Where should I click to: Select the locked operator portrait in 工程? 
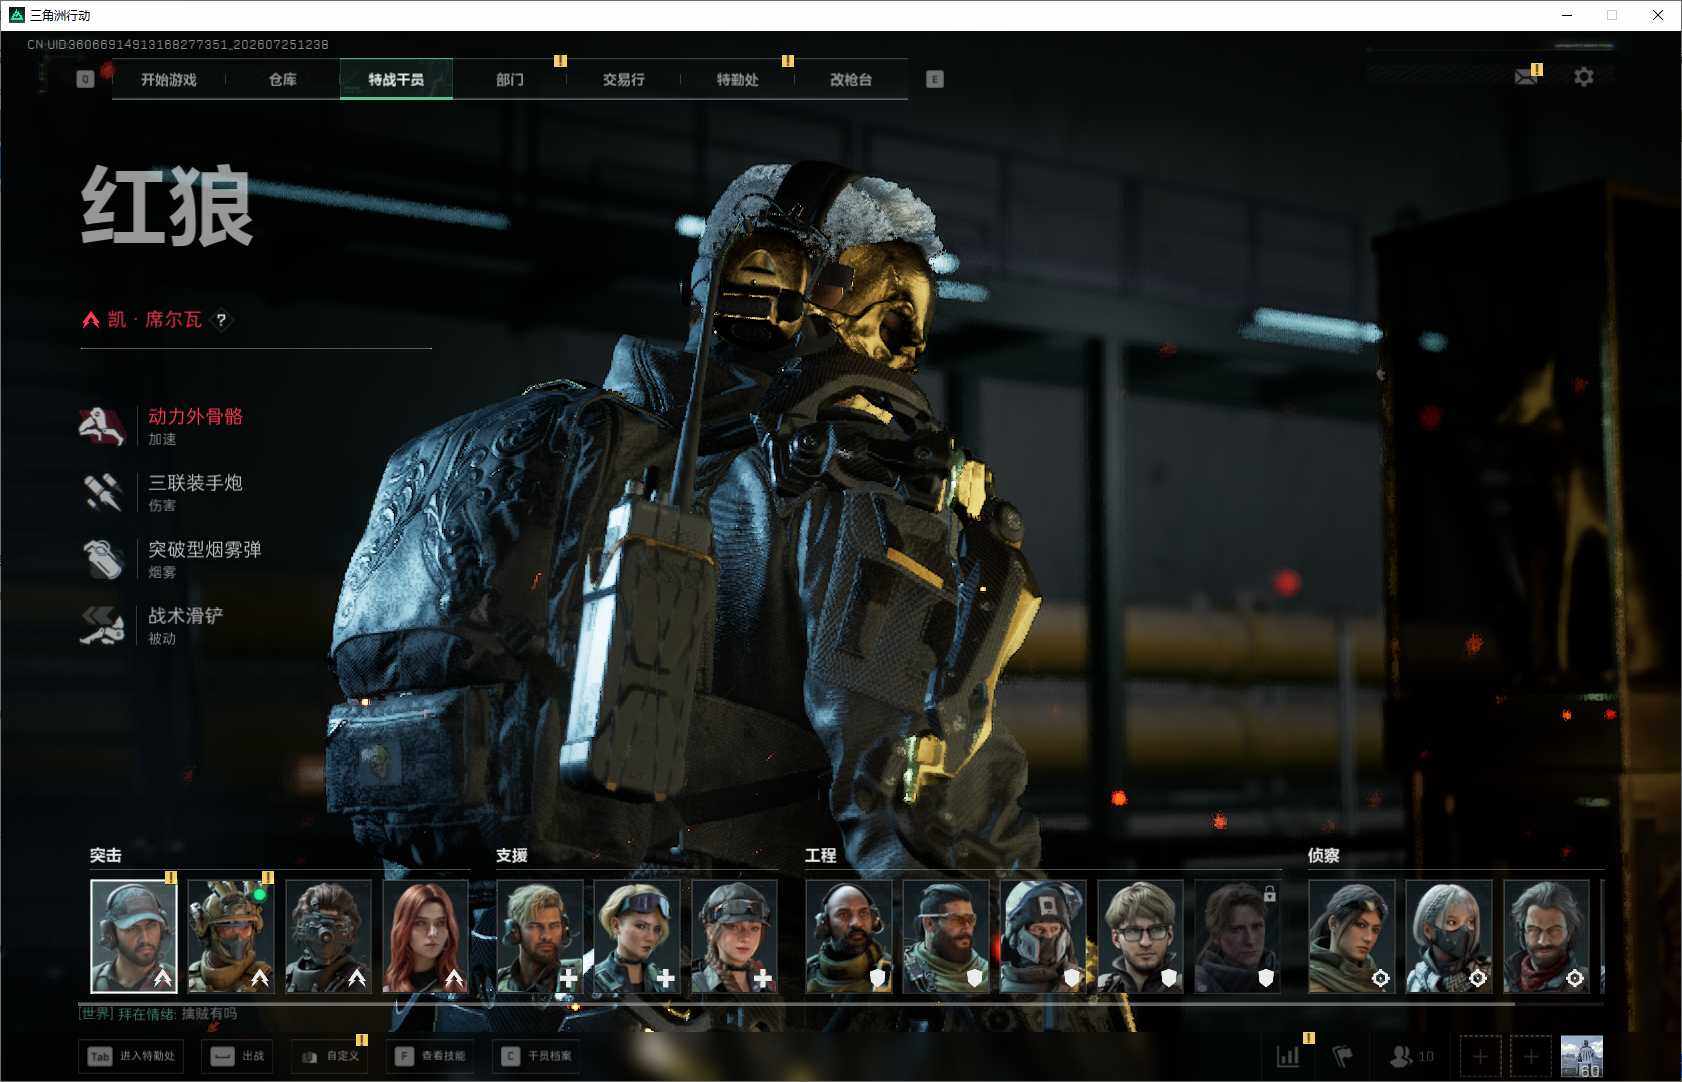pyautogui.click(x=1237, y=936)
